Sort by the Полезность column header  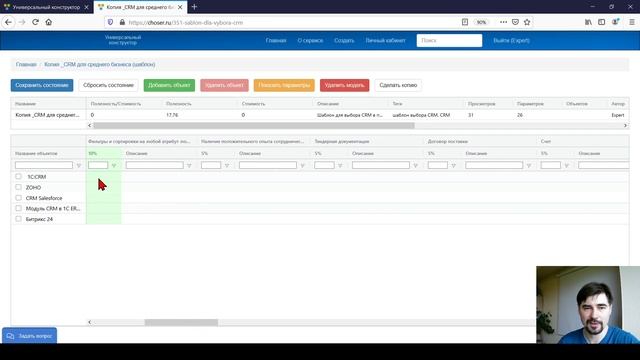pos(179,104)
